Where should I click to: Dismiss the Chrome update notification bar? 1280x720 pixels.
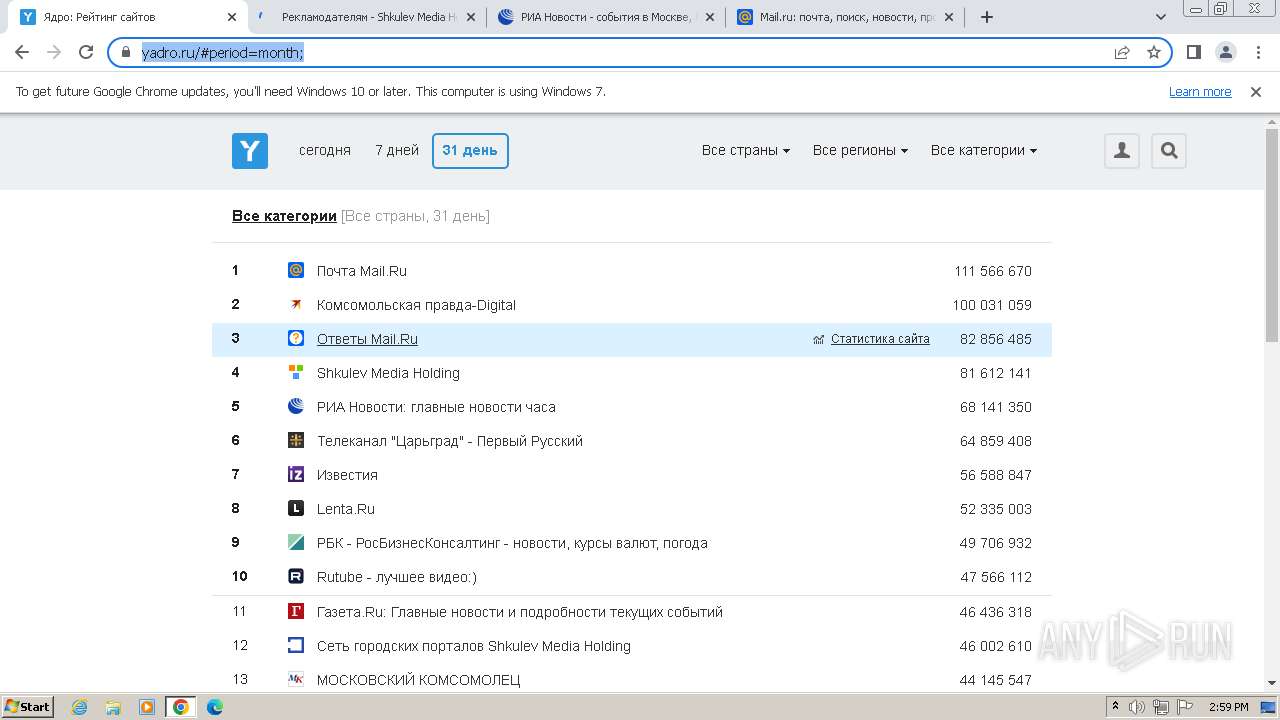(1256, 91)
